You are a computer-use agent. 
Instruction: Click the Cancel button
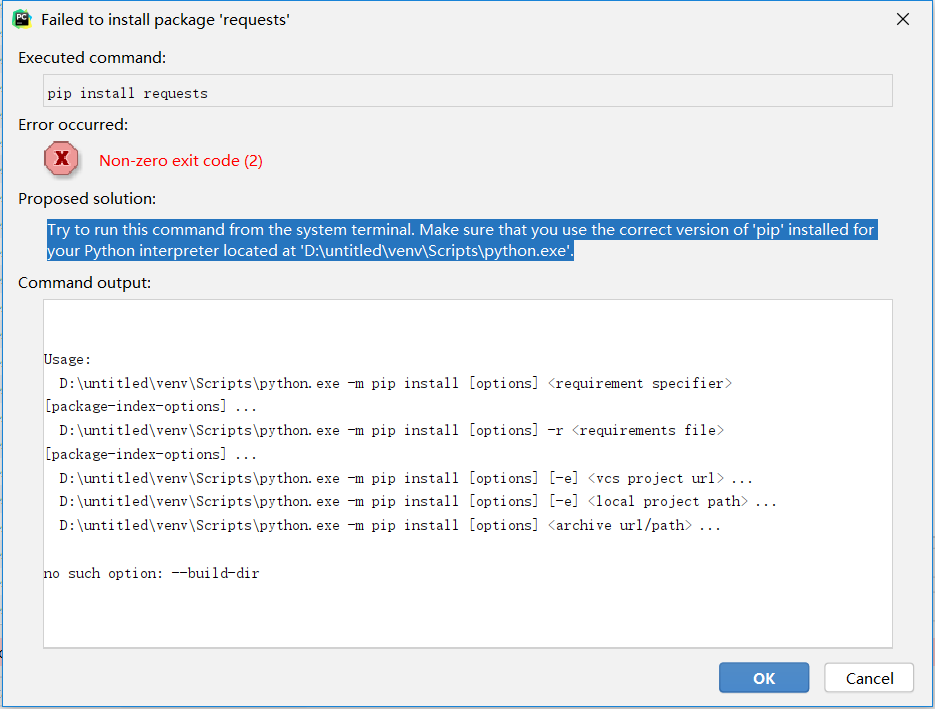tap(869, 678)
